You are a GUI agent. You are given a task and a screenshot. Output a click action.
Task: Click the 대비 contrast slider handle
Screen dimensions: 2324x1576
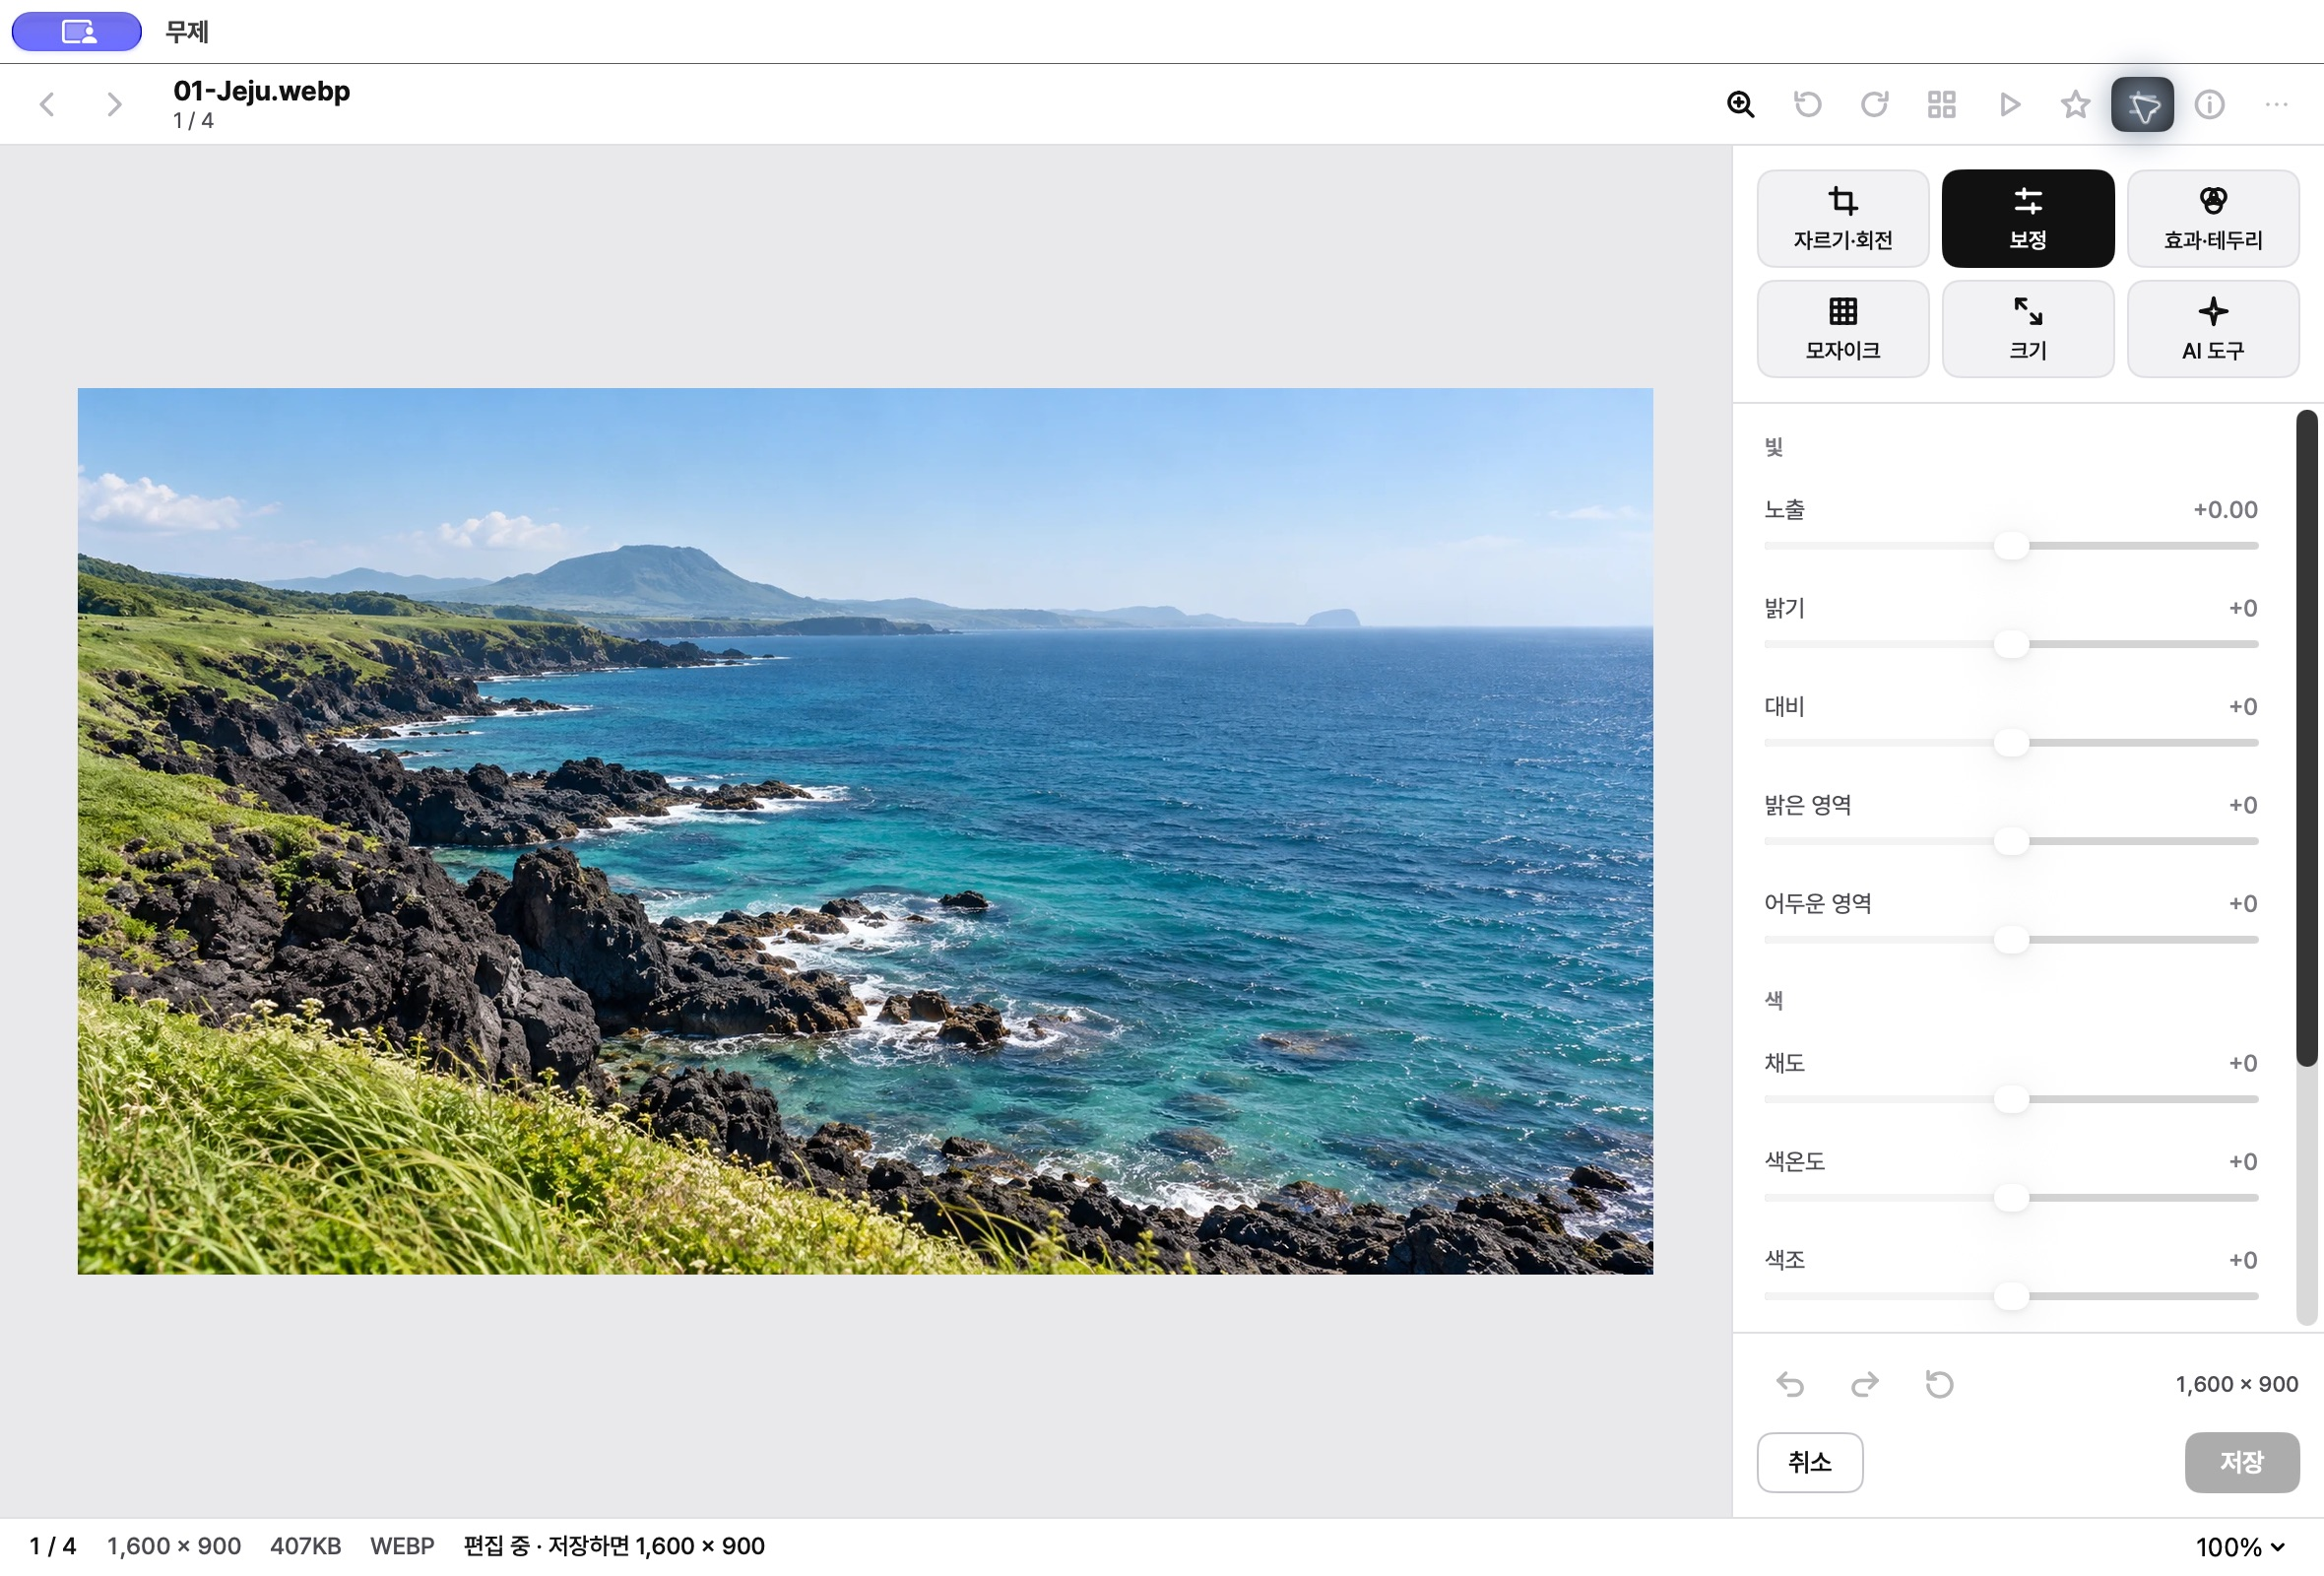click(x=2011, y=743)
